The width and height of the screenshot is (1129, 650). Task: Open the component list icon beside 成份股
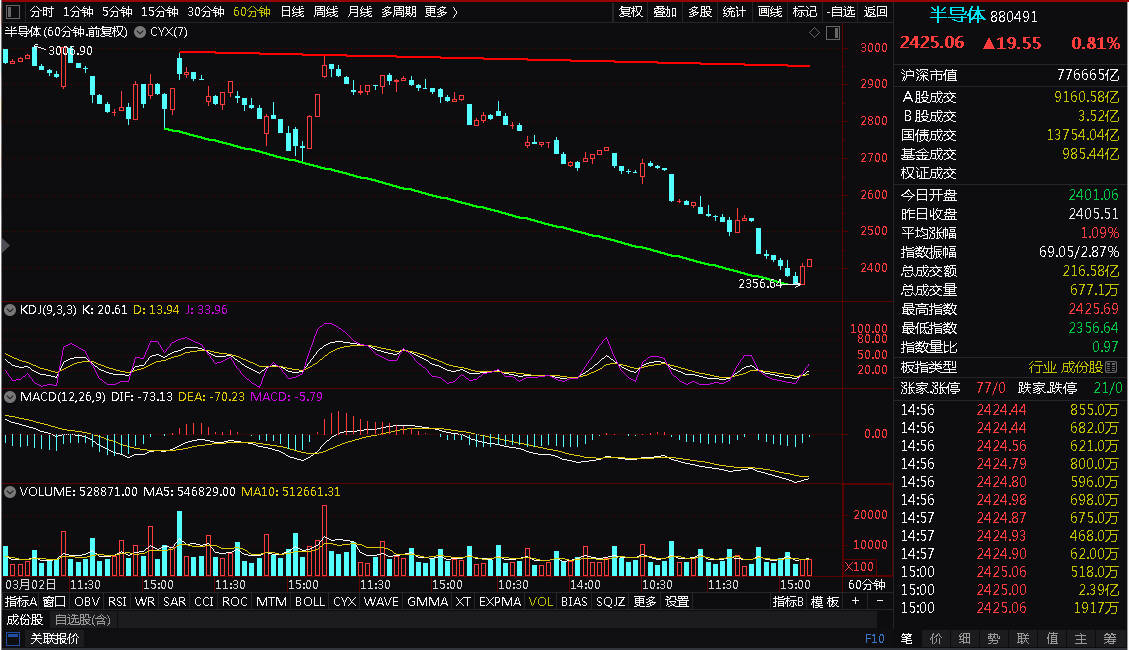tap(1111, 367)
